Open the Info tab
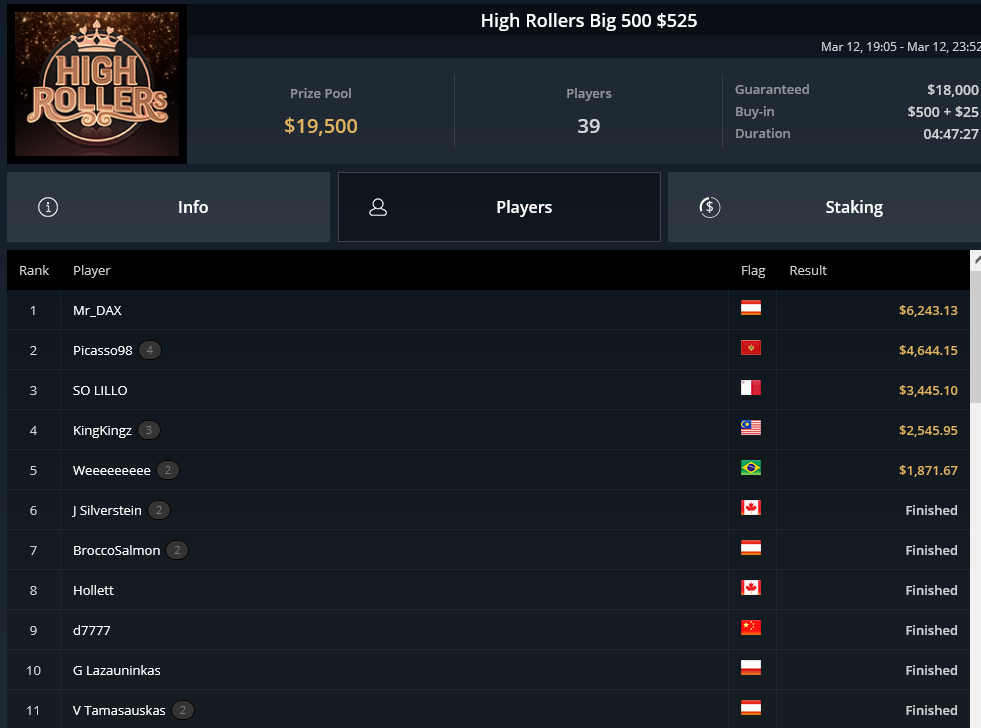 (x=168, y=207)
